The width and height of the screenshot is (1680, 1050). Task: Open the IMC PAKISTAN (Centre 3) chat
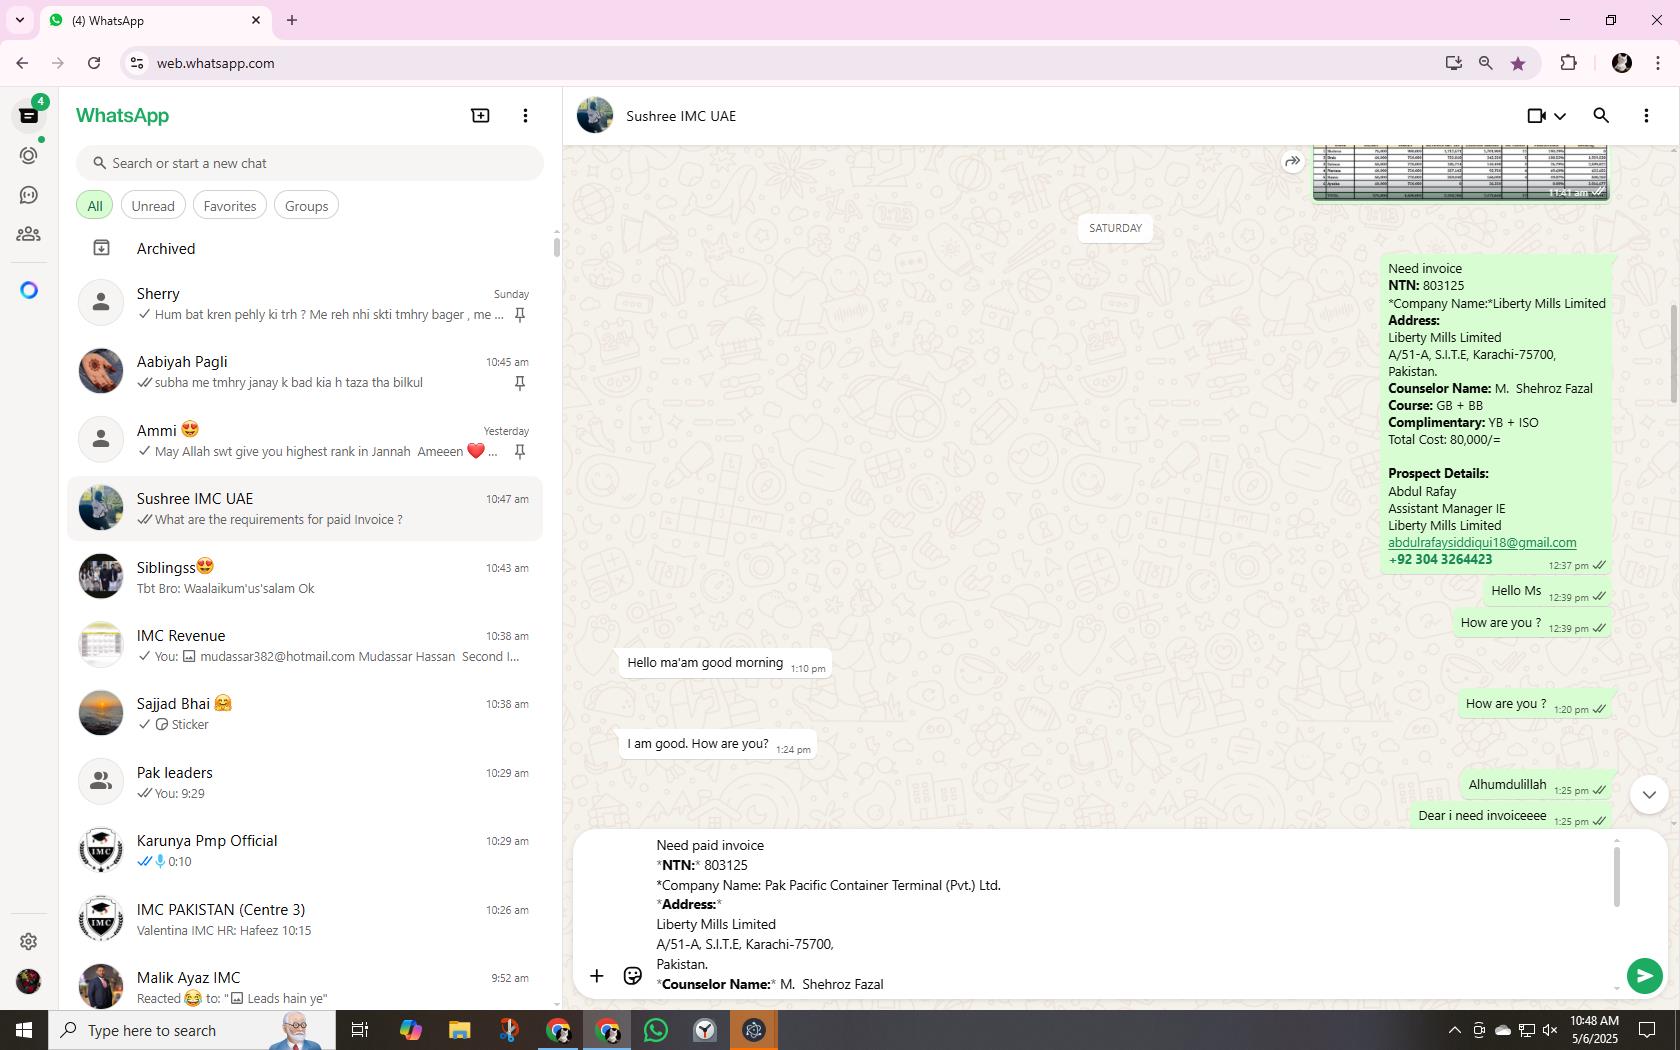point(305,919)
